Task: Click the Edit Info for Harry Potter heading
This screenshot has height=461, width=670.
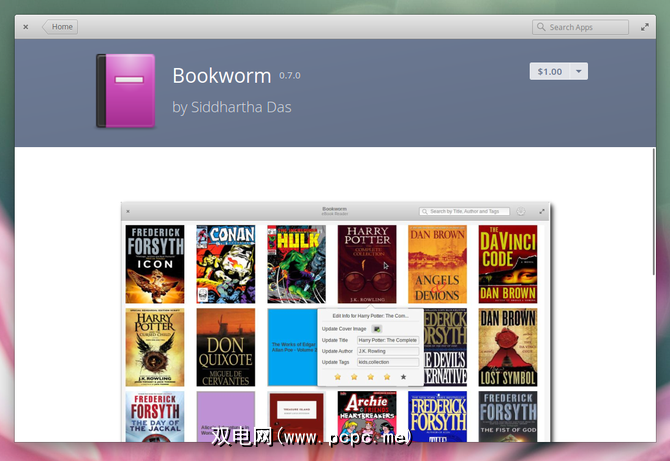Action: click(370, 316)
